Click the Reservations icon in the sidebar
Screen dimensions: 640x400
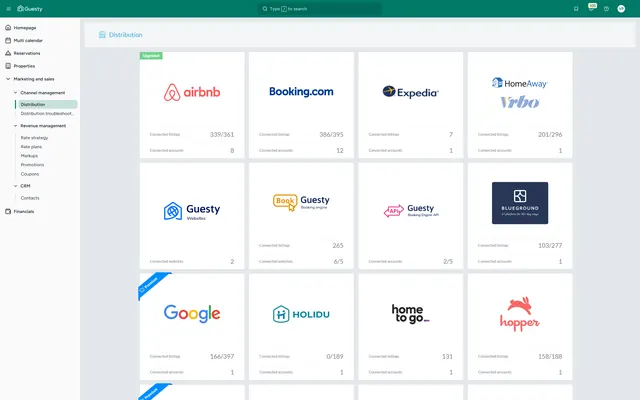(8, 53)
